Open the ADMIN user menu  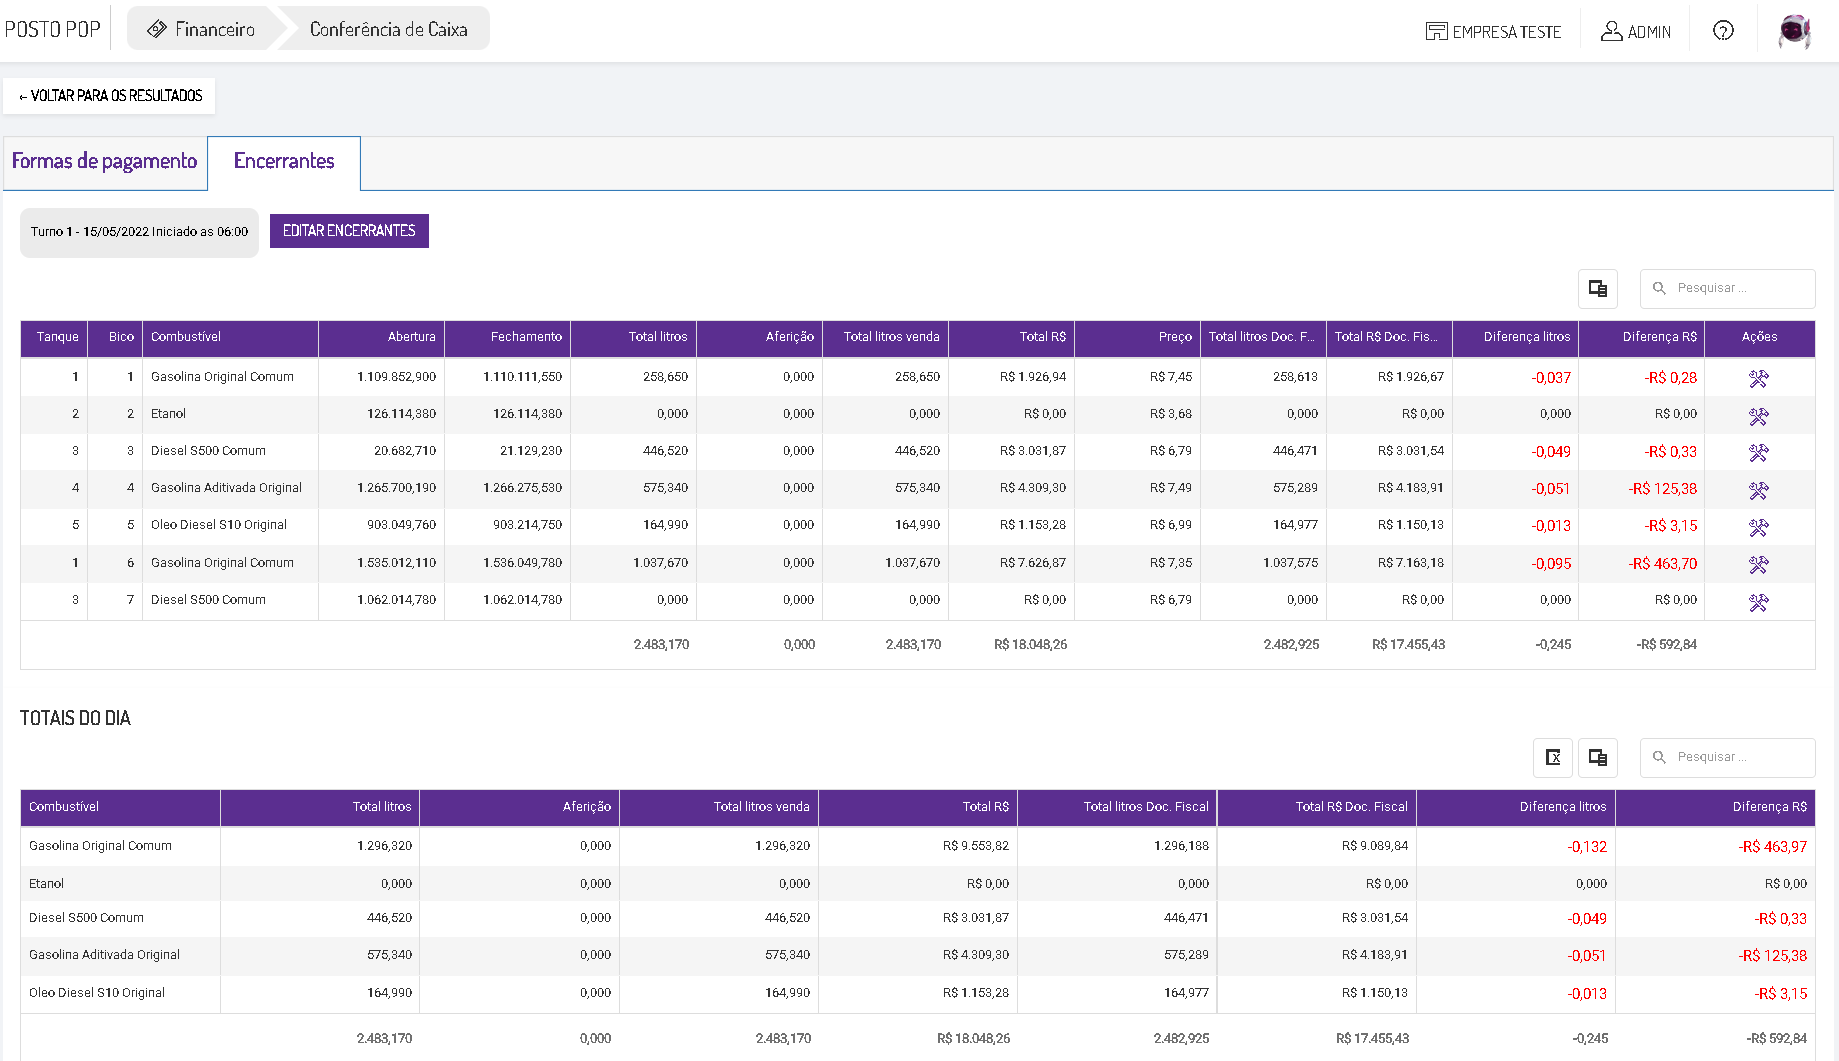tap(1636, 32)
